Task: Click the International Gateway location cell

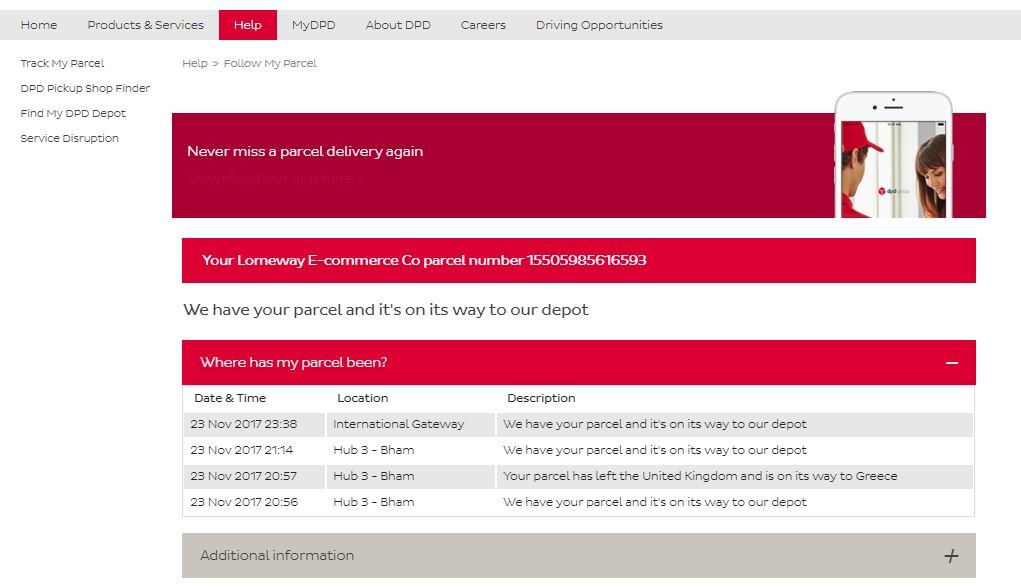Action: [x=411, y=424]
